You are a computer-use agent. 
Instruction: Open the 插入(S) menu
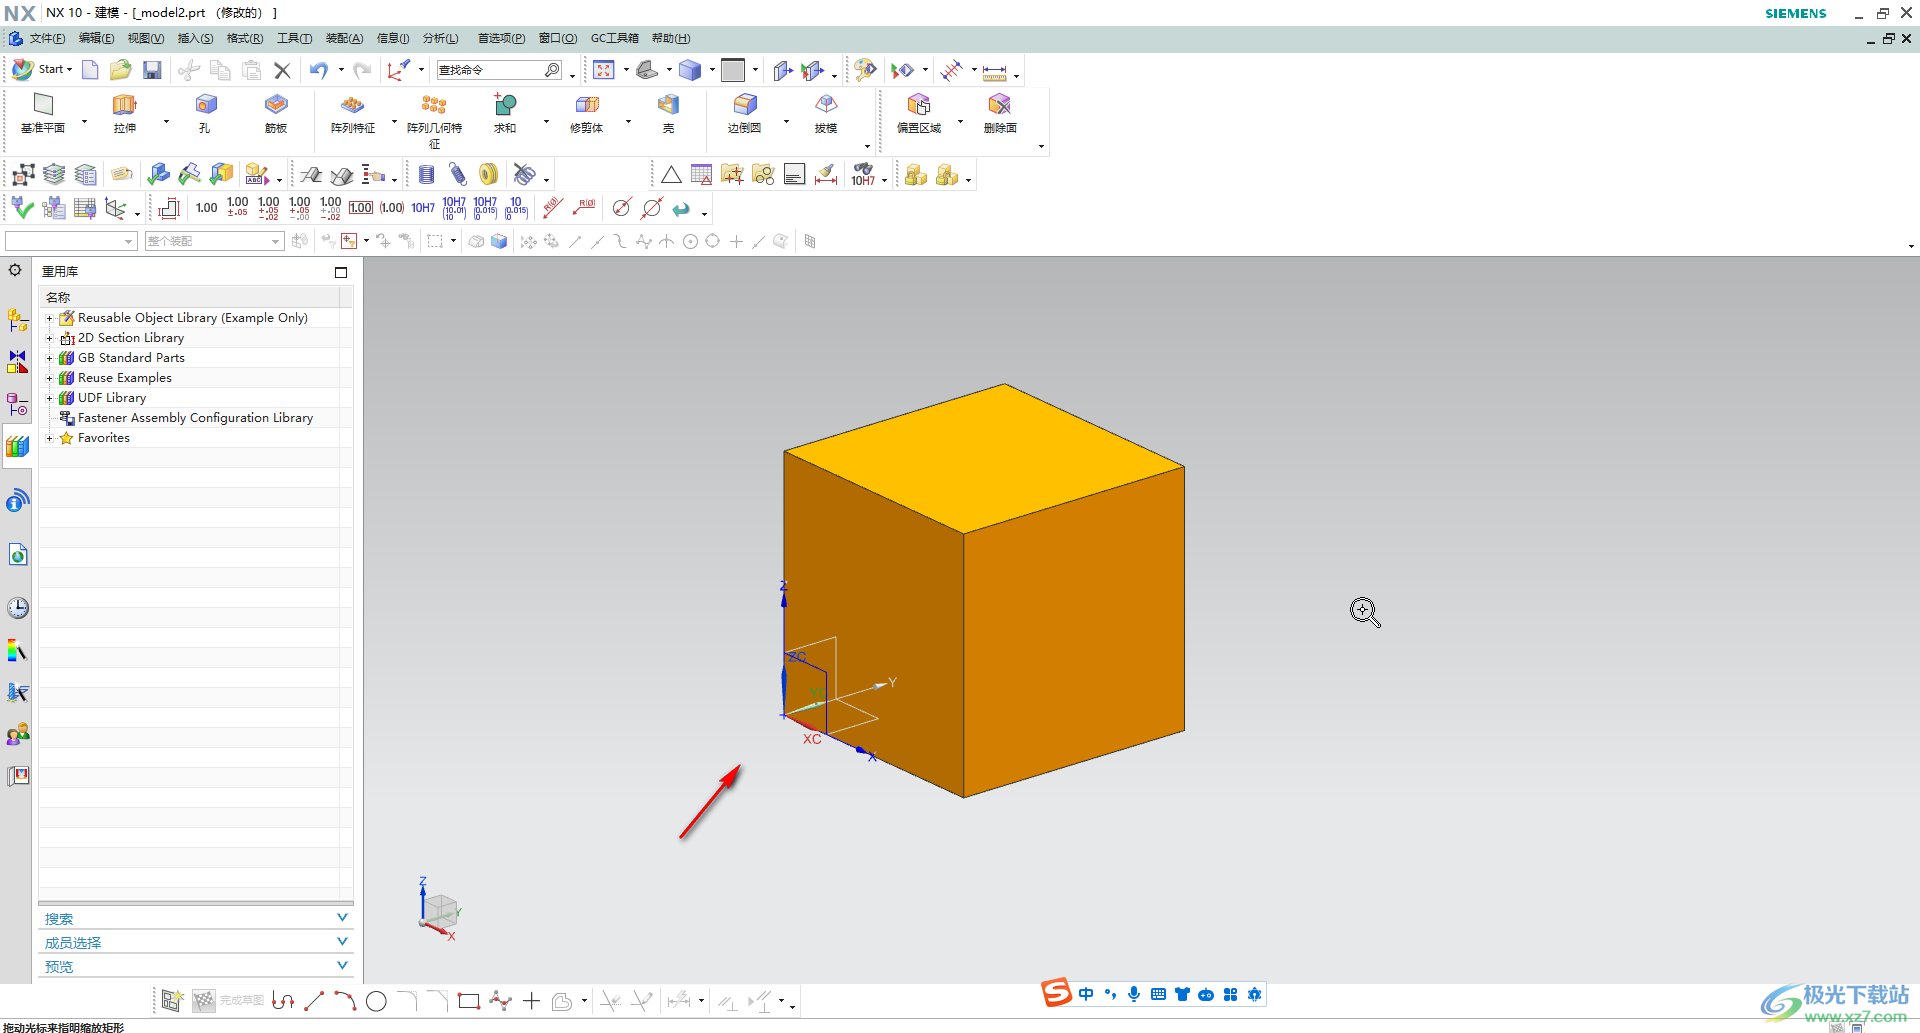(195, 38)
